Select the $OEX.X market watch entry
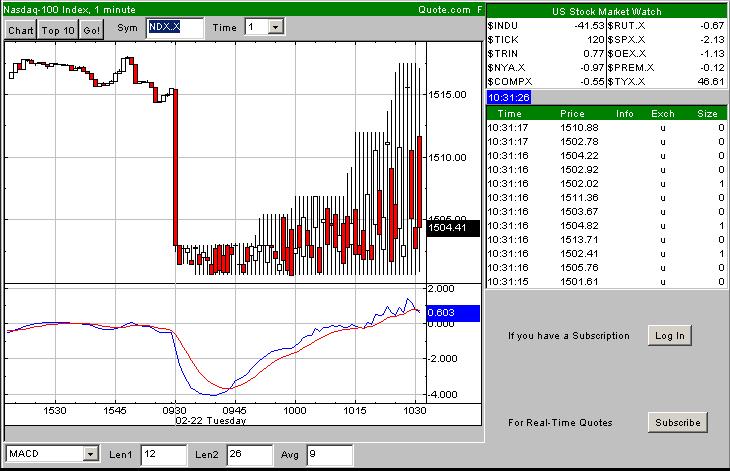730x471 pixels. 666,54
